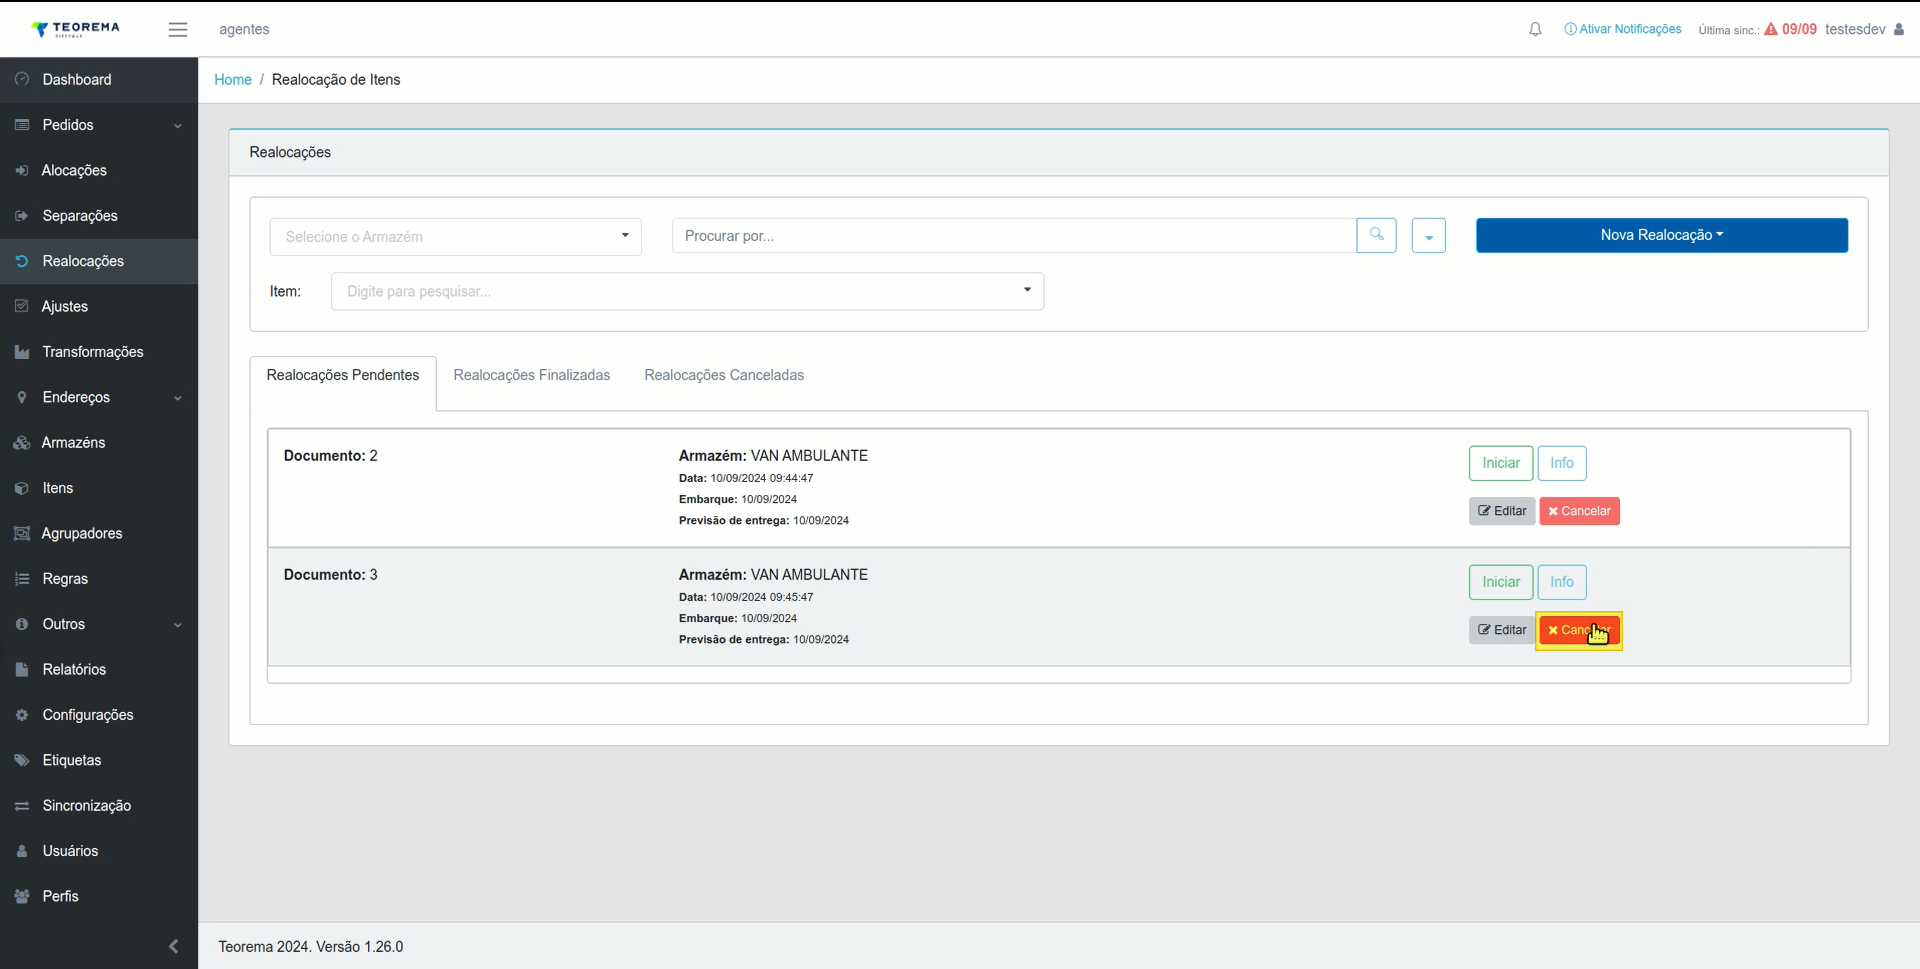
Task: Click the Etiquetas tag icon
Action: (x=22, y=760)
